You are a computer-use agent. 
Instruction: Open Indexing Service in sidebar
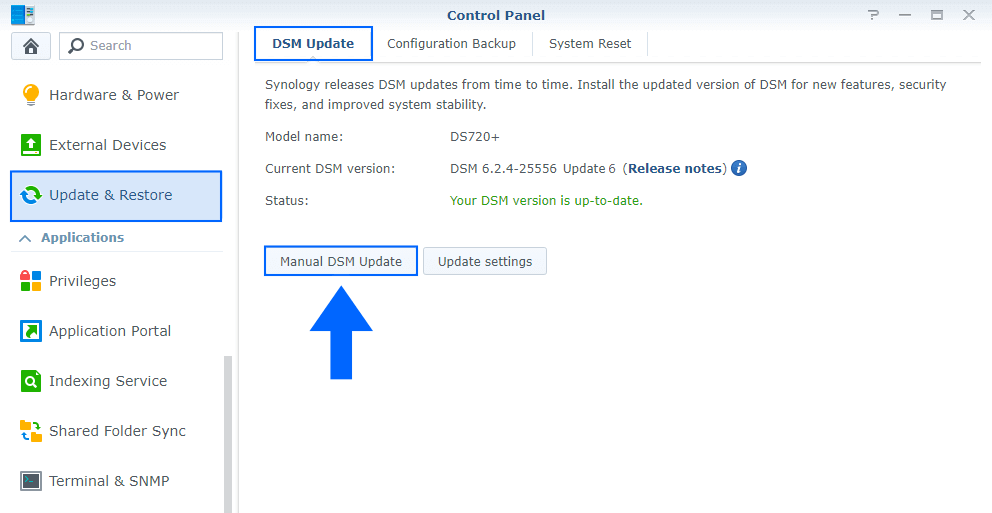click(x=116, y=381)
